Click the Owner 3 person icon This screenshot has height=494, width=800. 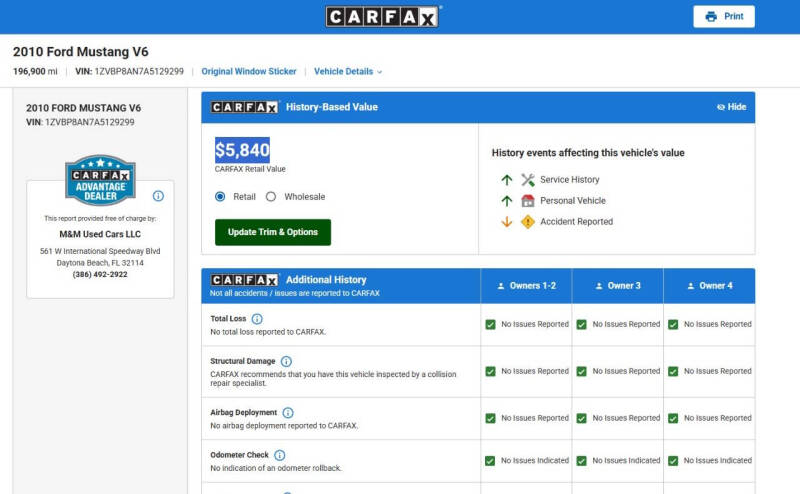[x=599, y=286]
